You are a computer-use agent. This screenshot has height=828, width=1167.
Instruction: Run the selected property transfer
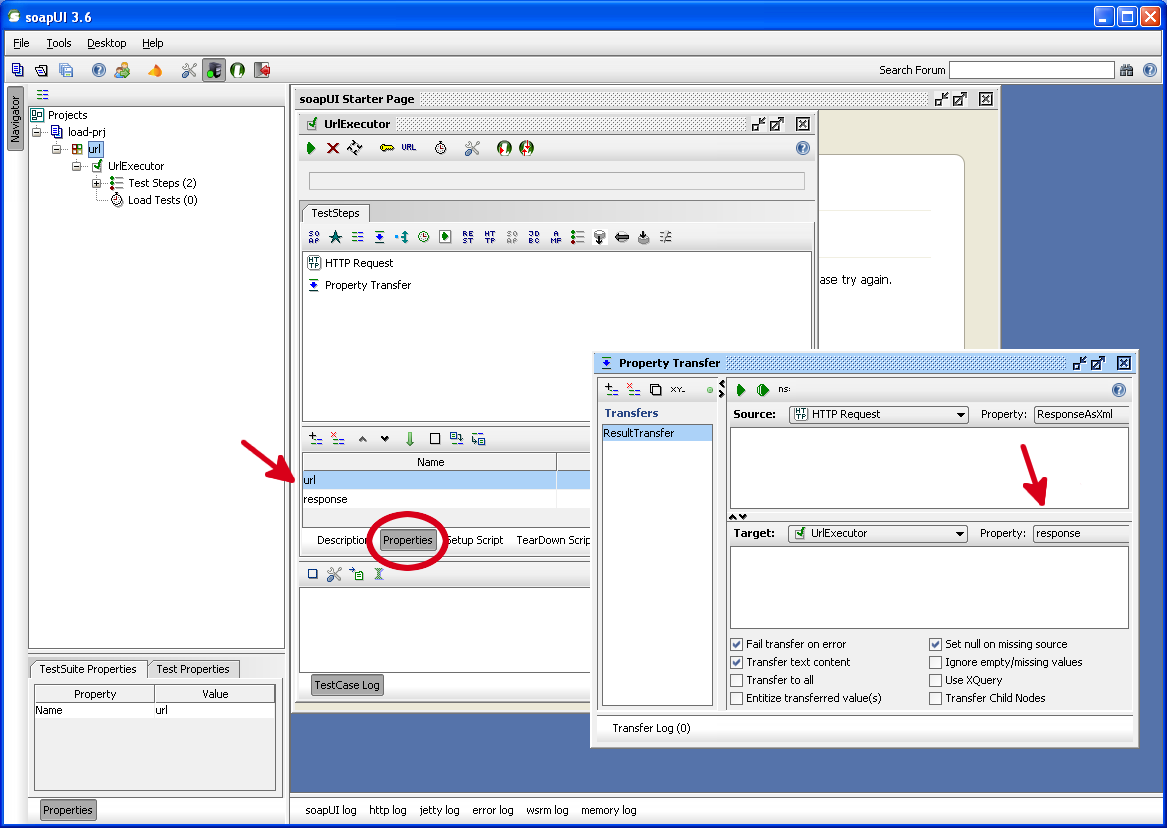point(741,390)
